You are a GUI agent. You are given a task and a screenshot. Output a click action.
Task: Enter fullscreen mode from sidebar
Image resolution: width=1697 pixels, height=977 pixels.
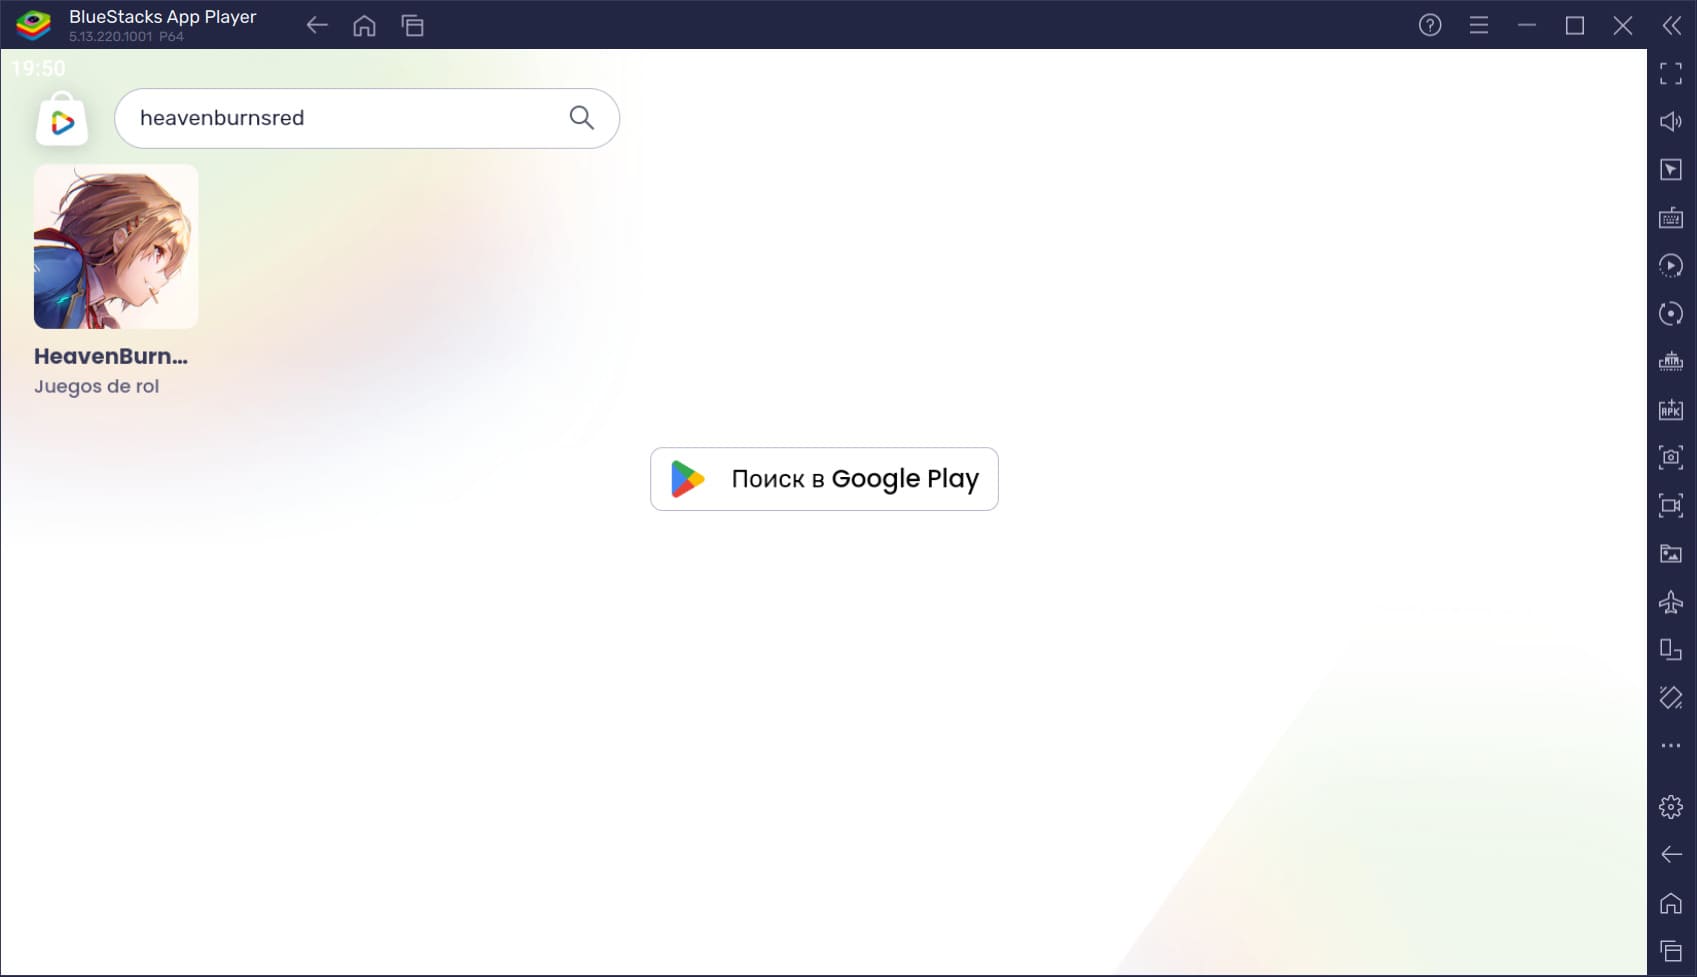click(x=1671, y=73)
